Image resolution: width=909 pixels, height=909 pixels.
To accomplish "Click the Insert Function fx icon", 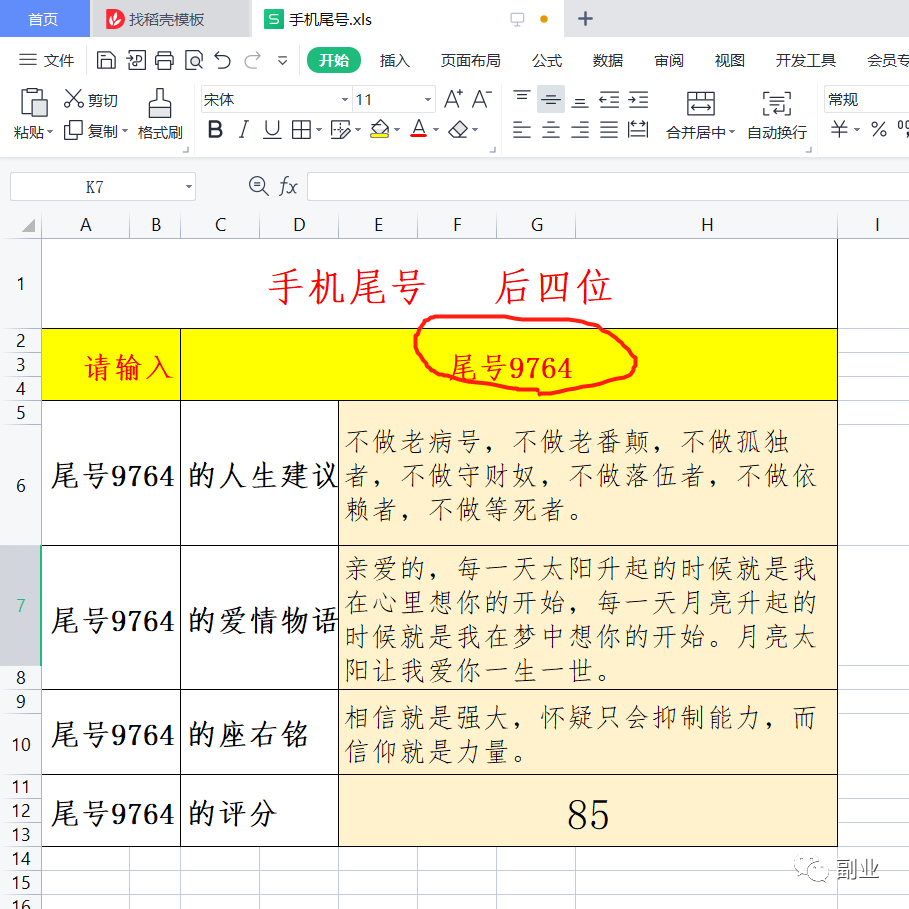I will (x=289, y=186).
